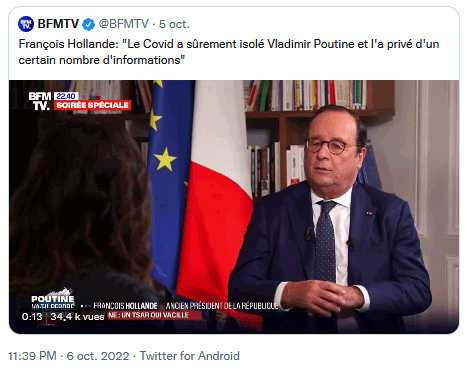467x370 pixels.
Task: Click the 5 oct. tweet date
Action: pos(174,24)
